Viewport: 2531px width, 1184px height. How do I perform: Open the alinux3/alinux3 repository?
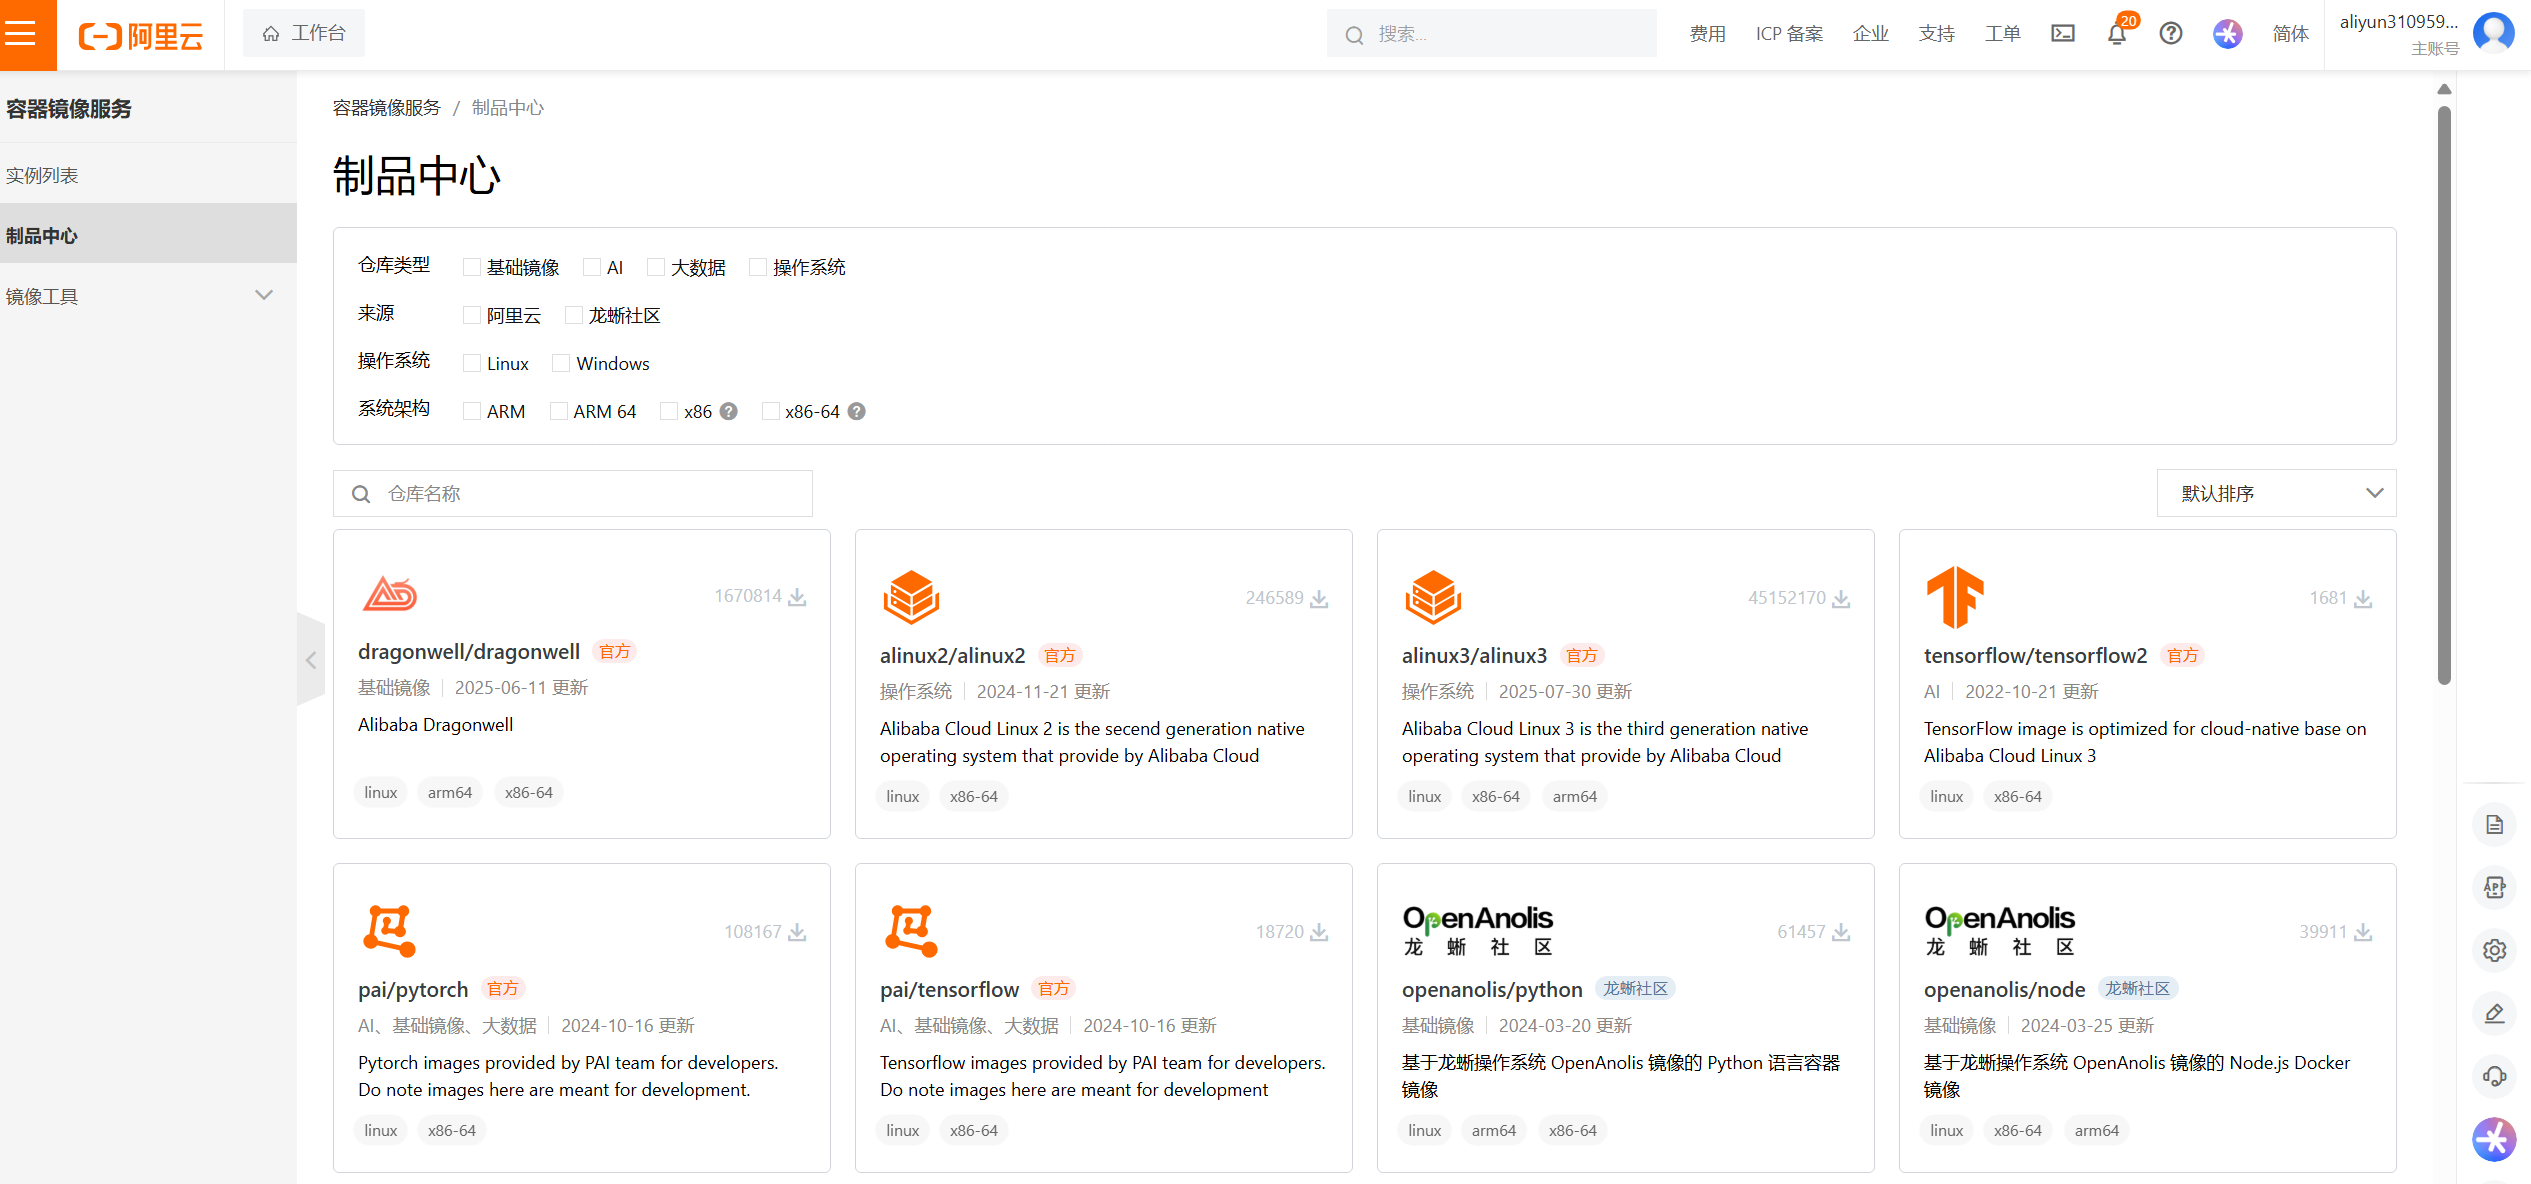1474,656
